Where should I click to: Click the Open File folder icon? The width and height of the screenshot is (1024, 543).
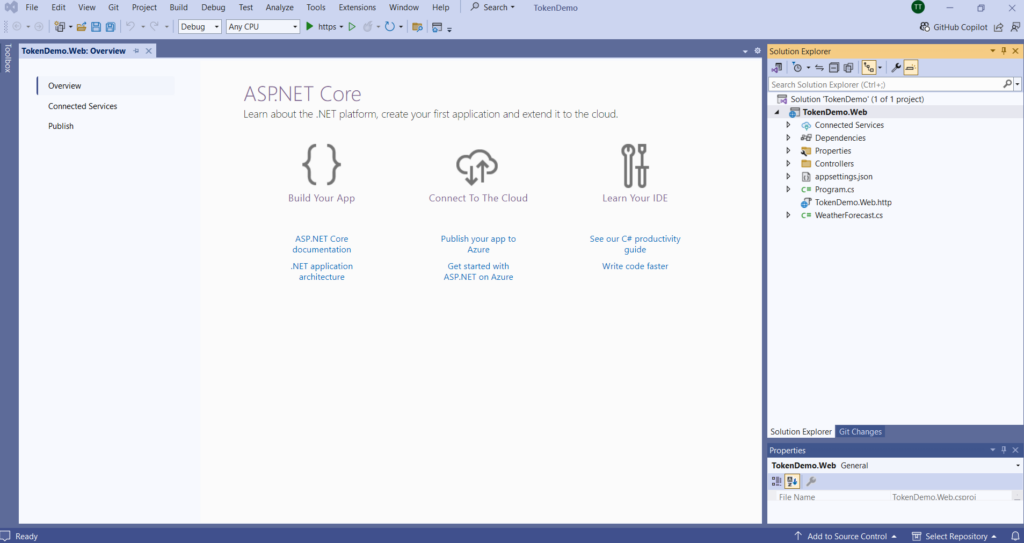[x=82, y=27]
